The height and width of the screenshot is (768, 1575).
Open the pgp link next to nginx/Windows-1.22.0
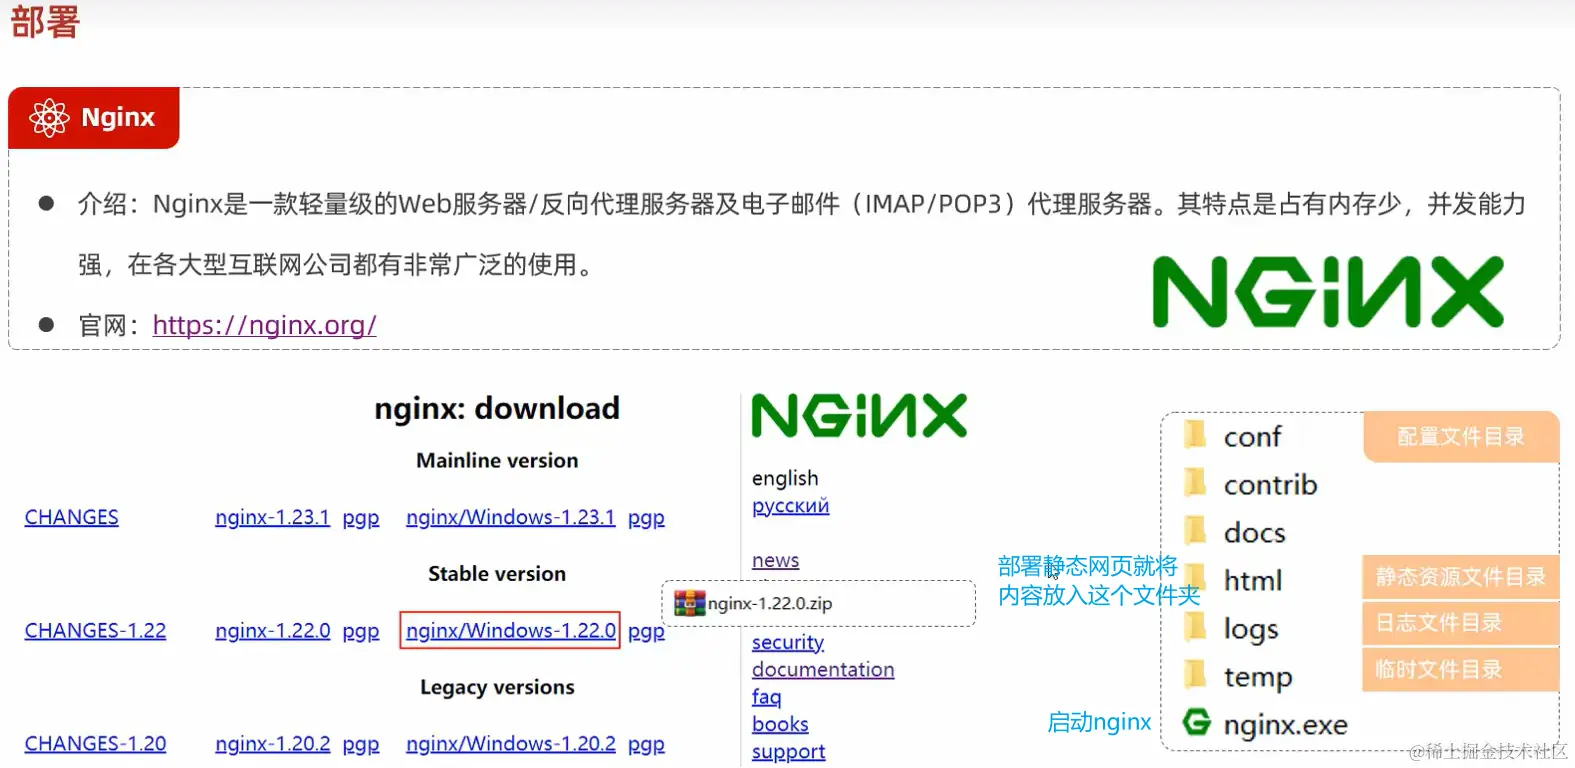[646, 632]
